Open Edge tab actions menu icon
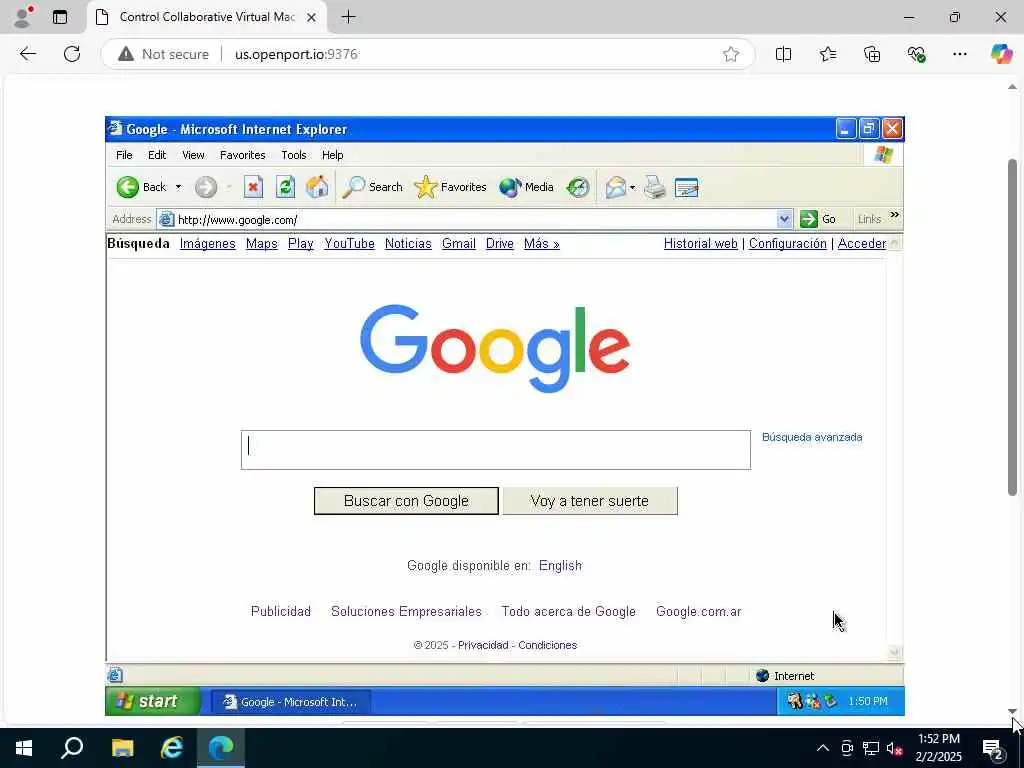Screen dimensions: 1024x768 pyautogui.click(x=60, y=17)
